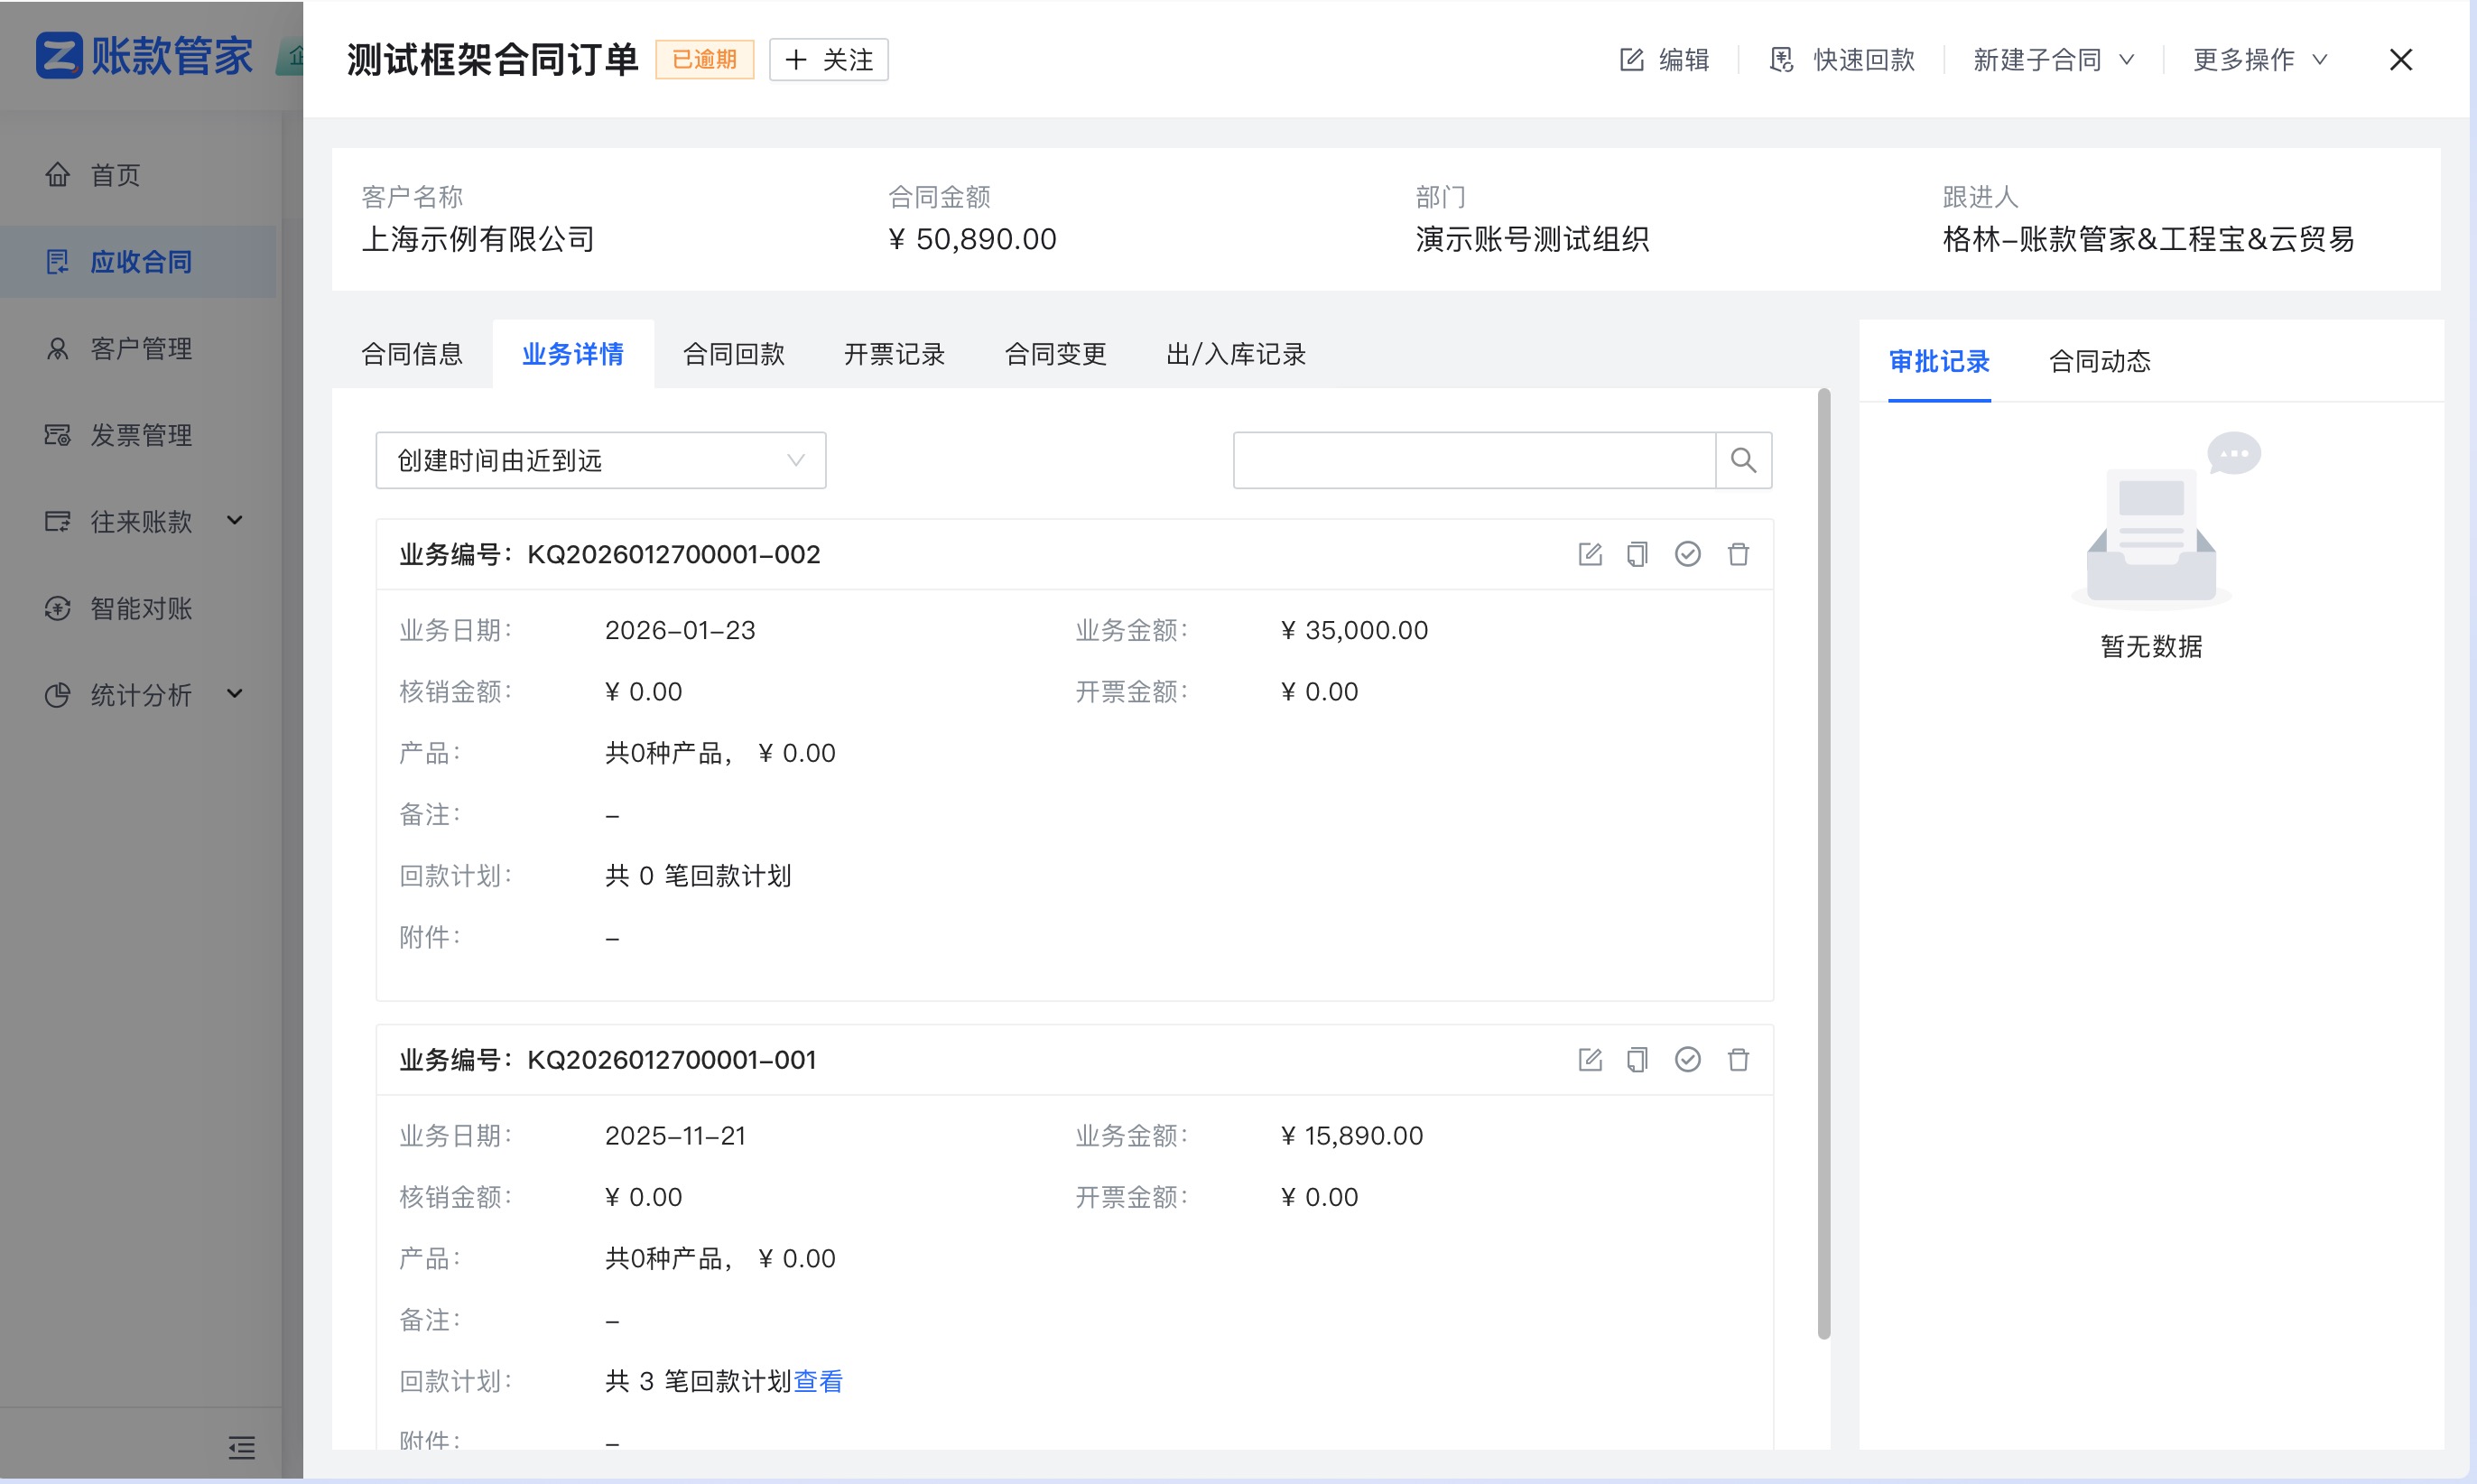The image size is (2477, 1484).
Task: Open 客户管理 in the sidebar
Action: [x=139, y=348]
